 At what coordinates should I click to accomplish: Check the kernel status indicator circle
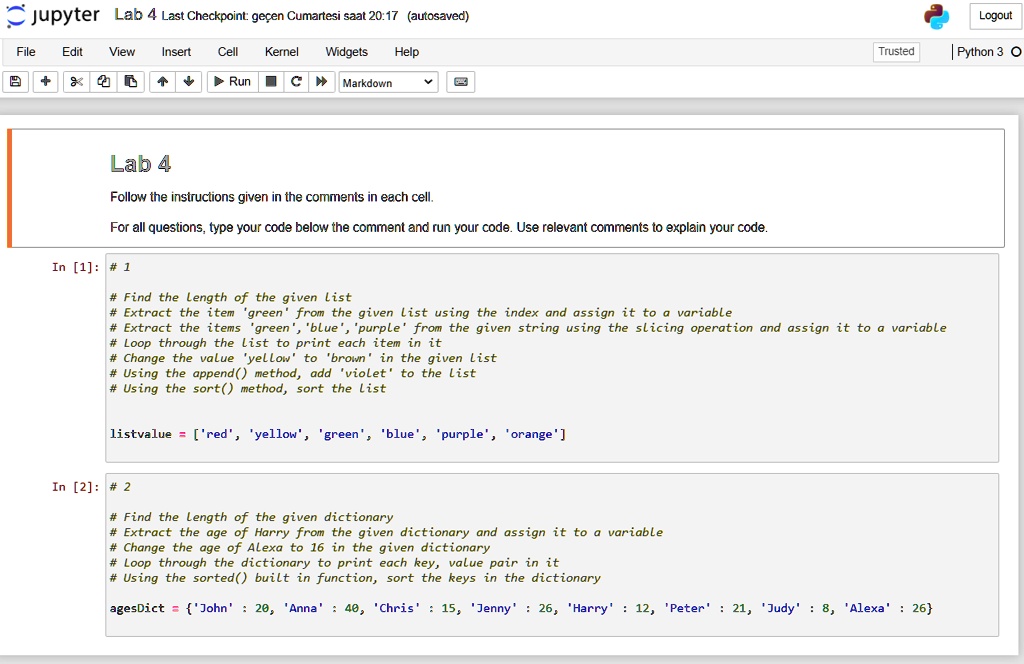[1016, 52]
